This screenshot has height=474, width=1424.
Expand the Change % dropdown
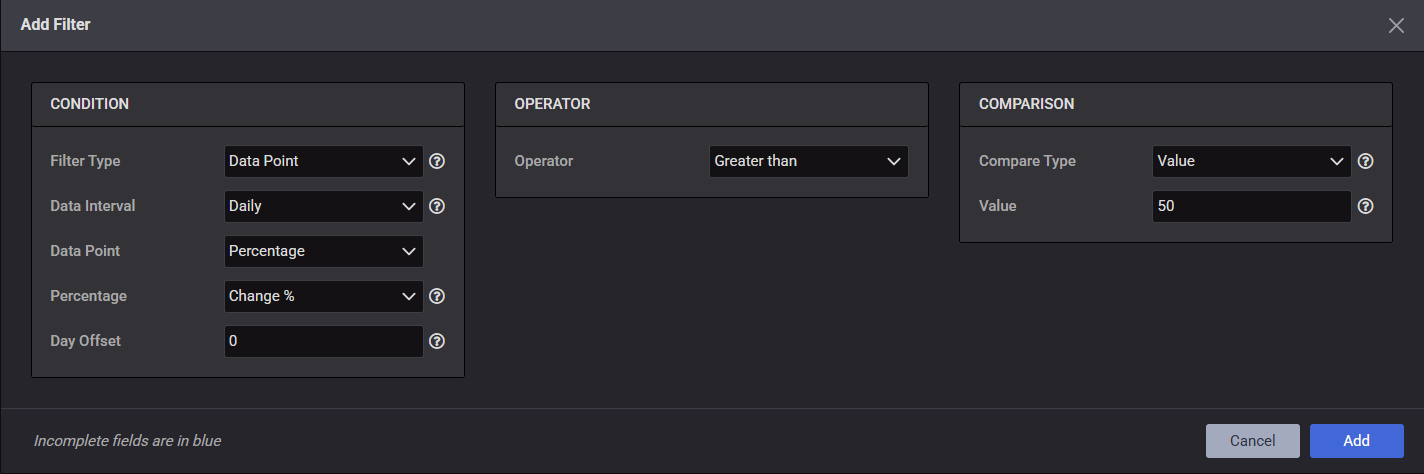click(x=323, y=296)
